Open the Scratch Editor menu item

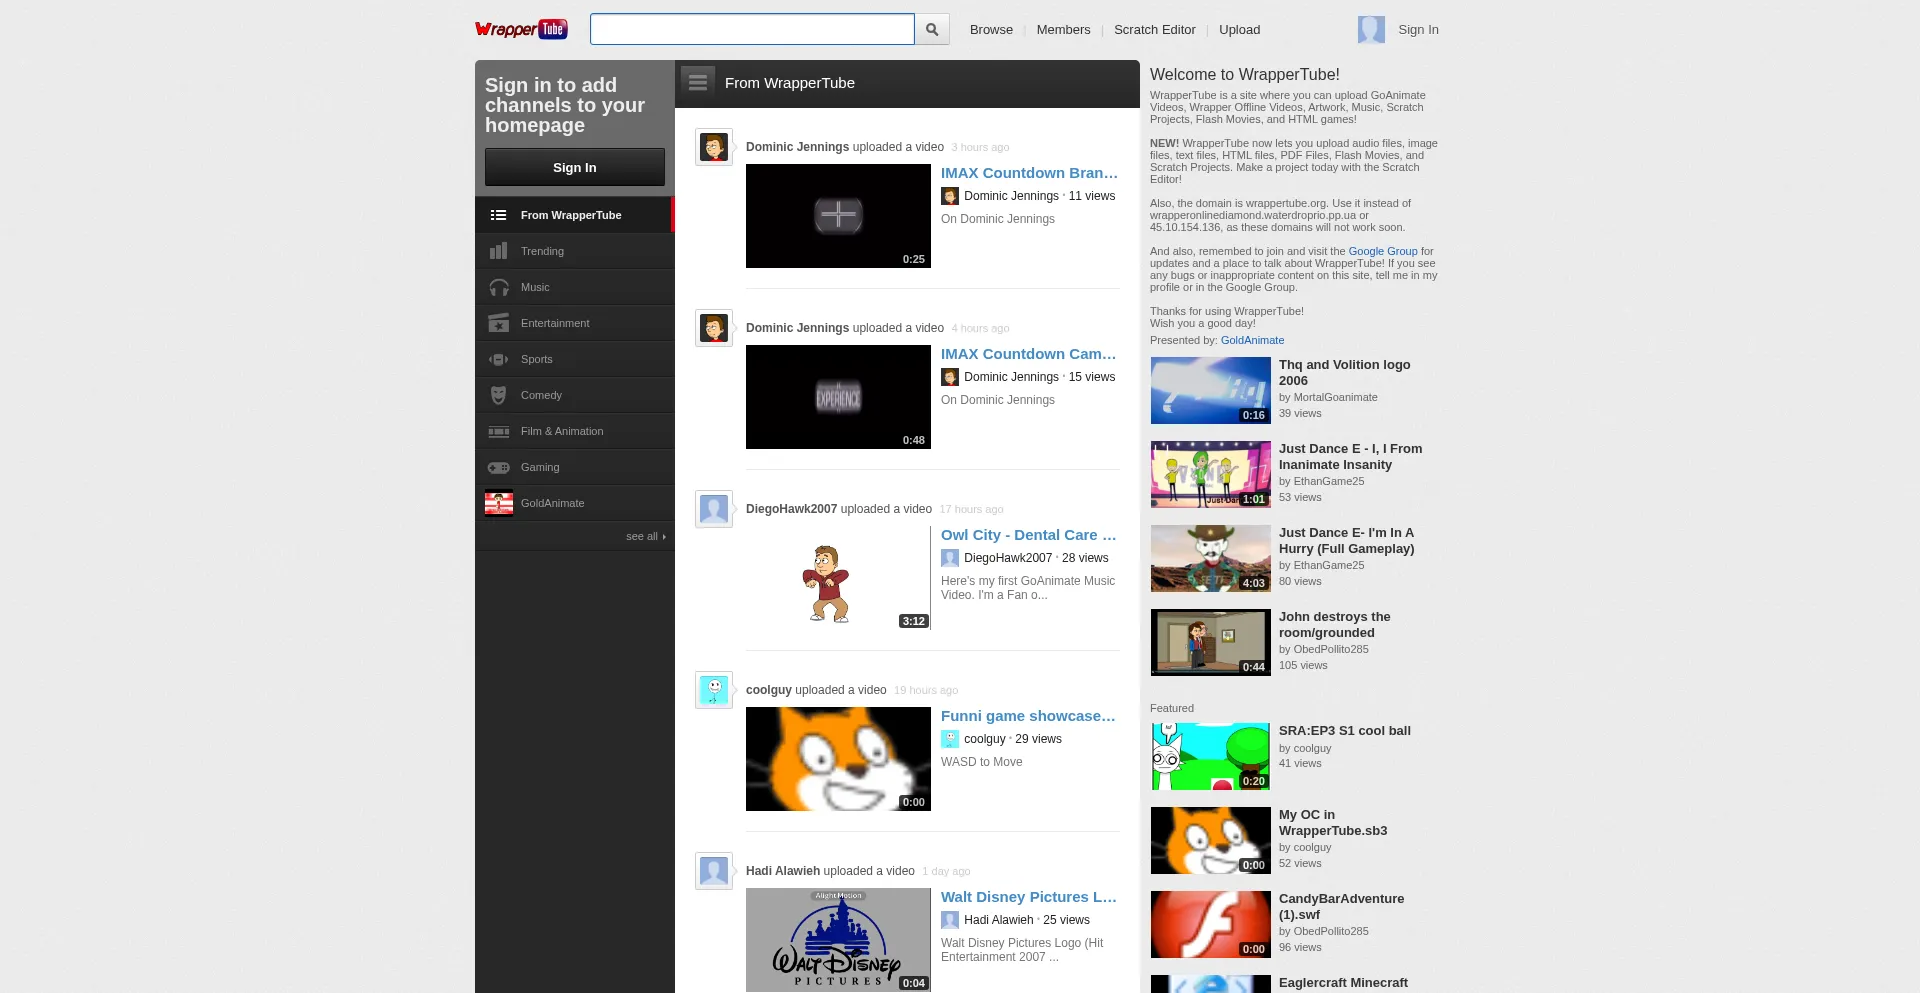coord(1154,30)
